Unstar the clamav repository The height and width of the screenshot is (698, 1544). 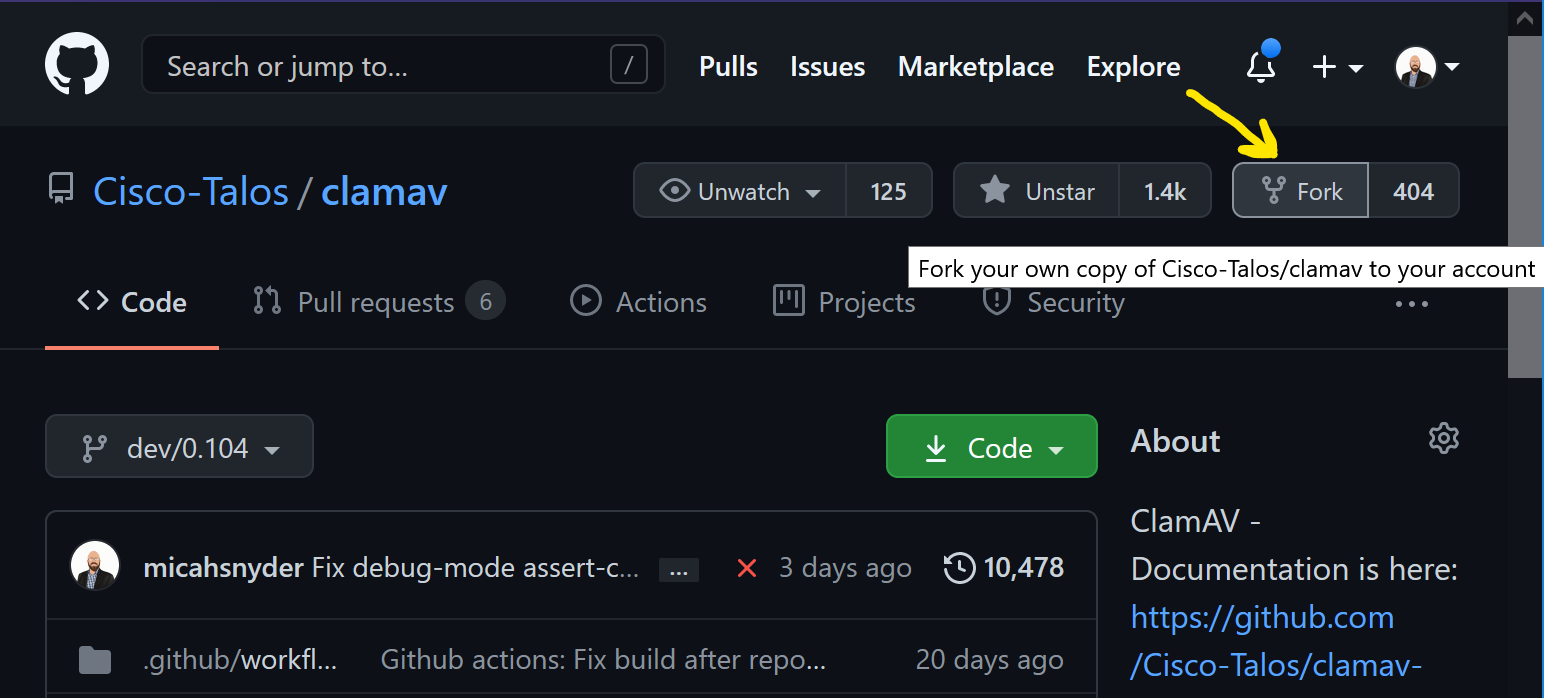click(1036, 191)
